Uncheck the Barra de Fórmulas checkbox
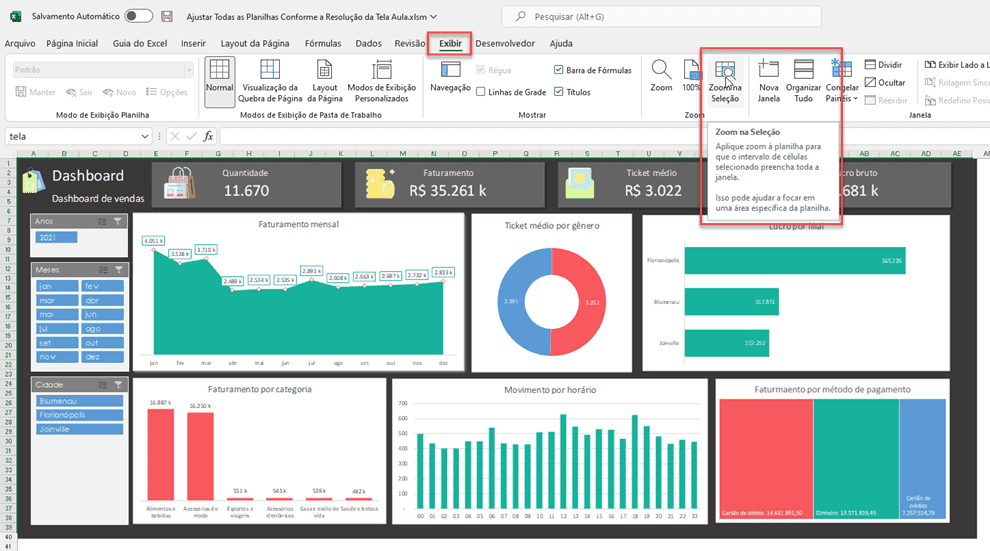Screen dimensions: 990x551 559,70
